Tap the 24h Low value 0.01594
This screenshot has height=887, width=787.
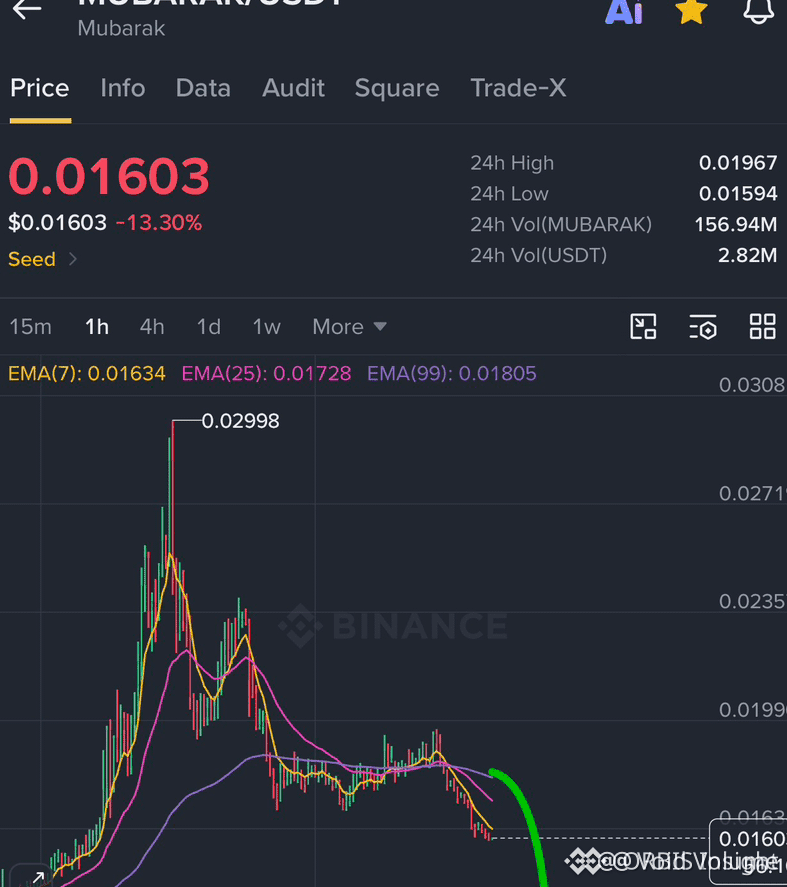click(x=738, y=193)
